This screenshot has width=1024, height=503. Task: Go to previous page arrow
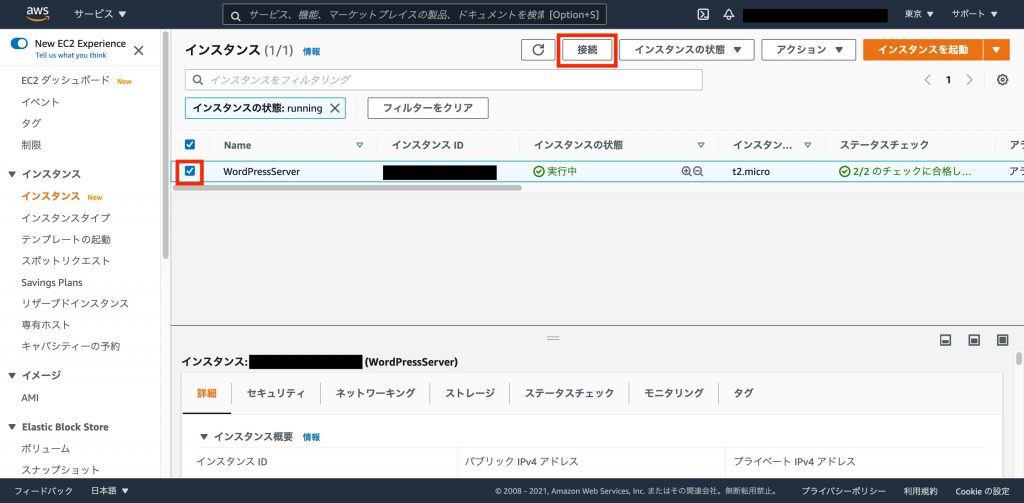click(x=927, y=80)
